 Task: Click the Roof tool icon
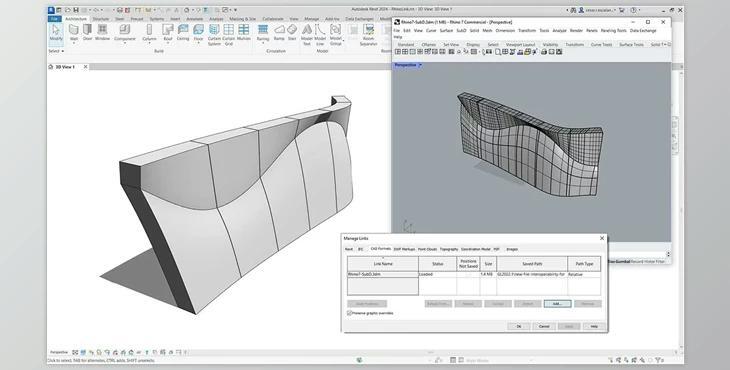[x=168, y=30]
